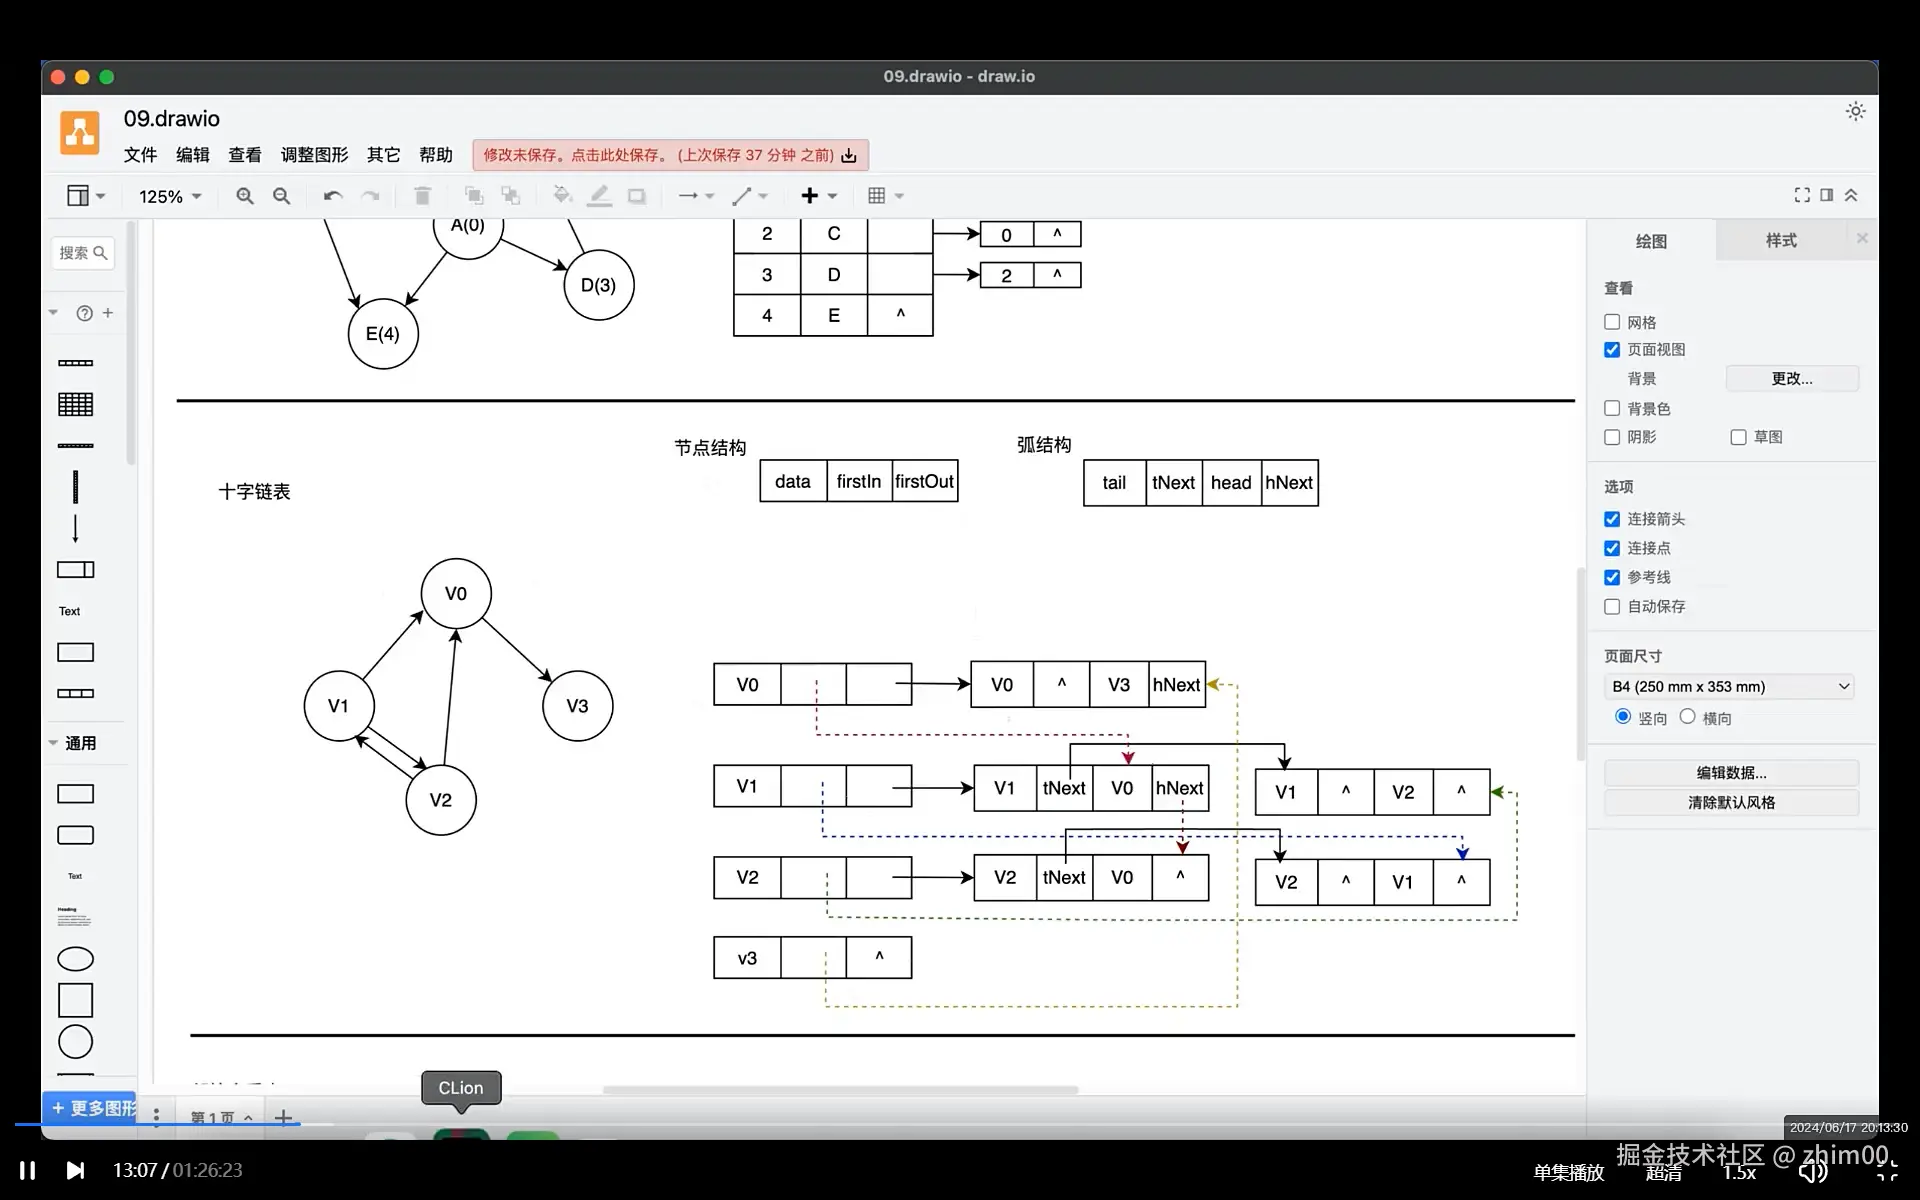This screenshot has height=1200, width=1920.
Task: Enable the 网格 grid checkbox
Action: tap(1612, 322)
